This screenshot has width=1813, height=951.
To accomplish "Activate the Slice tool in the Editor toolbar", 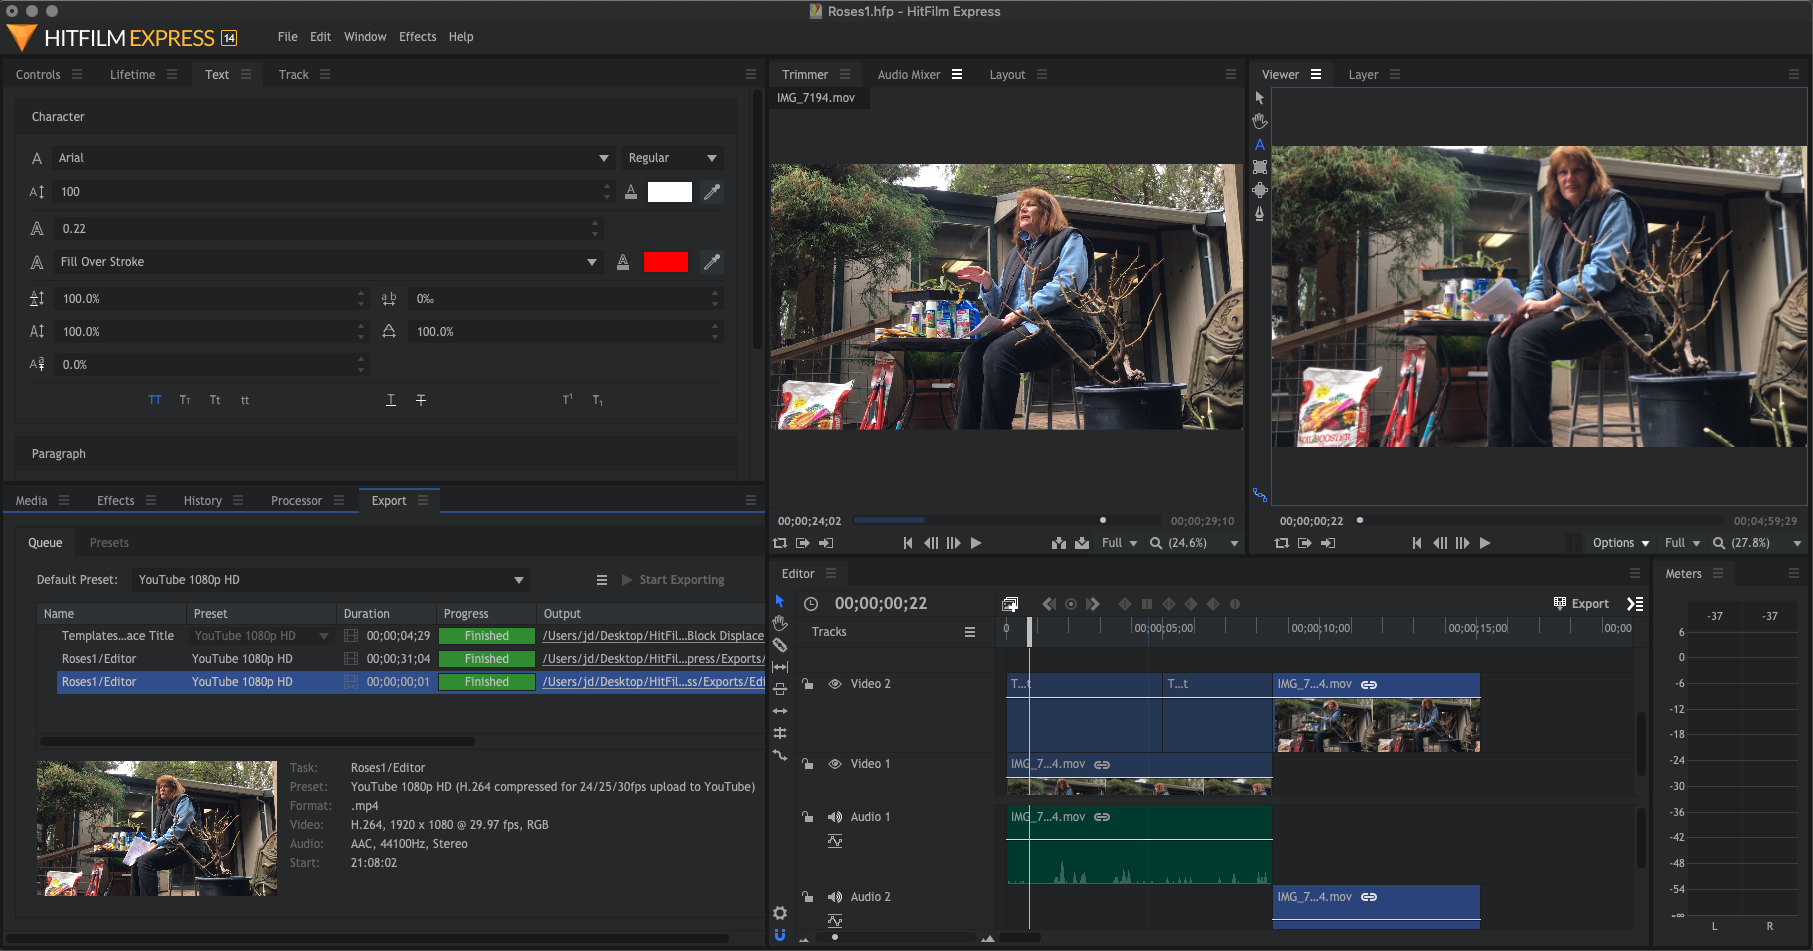I will pyautogui.click(x=780, y=644).
